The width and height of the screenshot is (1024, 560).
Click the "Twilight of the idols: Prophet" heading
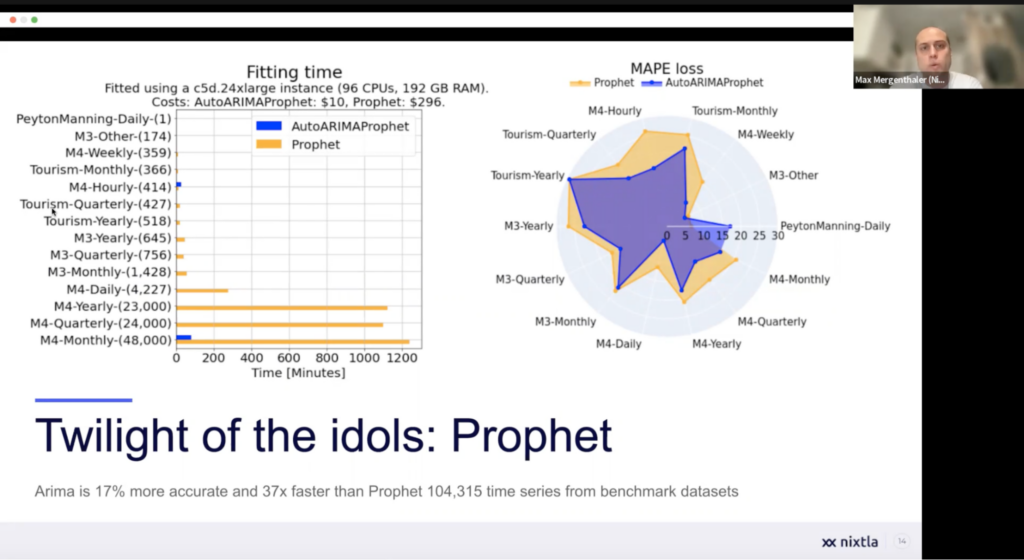(x=324, y=436)
